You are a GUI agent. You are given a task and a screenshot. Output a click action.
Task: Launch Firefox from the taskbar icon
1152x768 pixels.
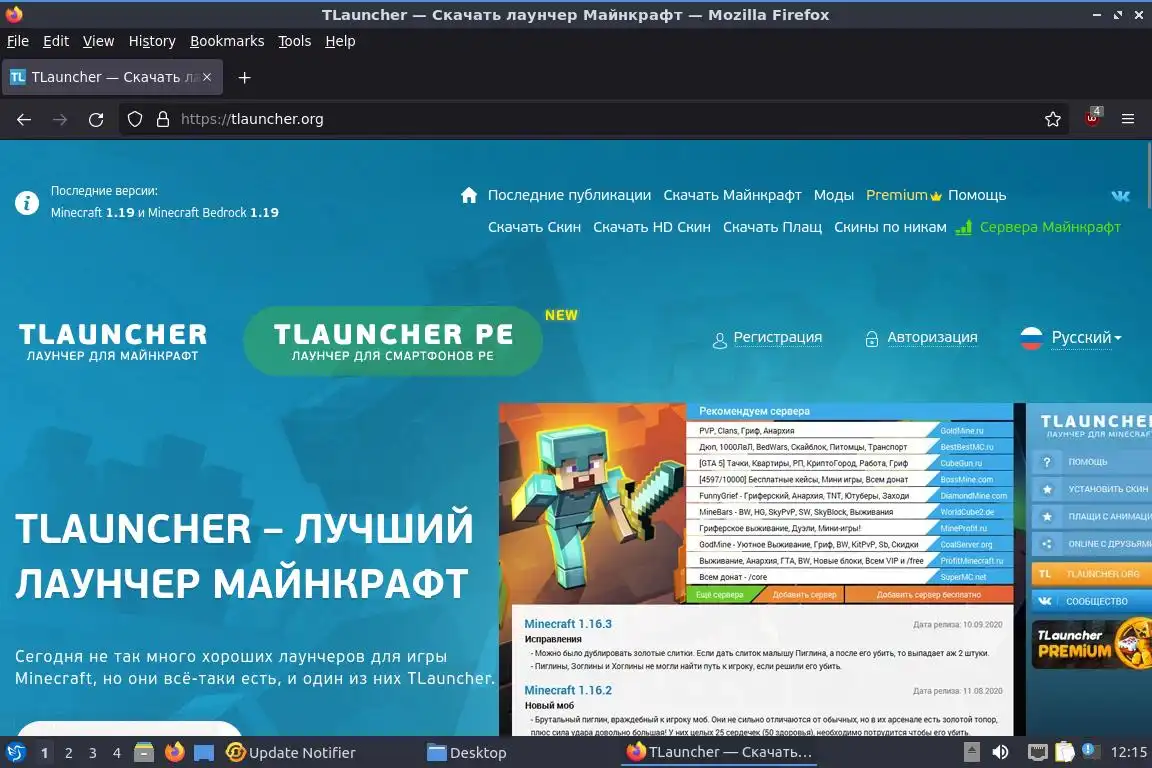click(174, 753)
